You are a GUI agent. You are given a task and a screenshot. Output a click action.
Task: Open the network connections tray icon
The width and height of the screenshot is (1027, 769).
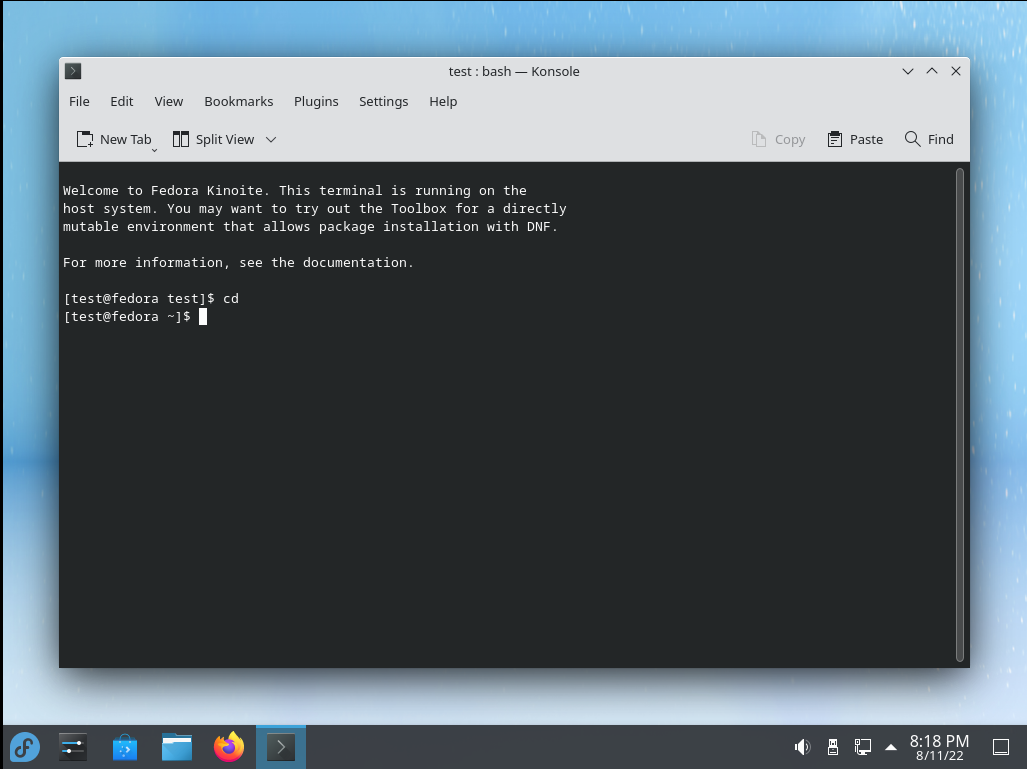(863, 747)
